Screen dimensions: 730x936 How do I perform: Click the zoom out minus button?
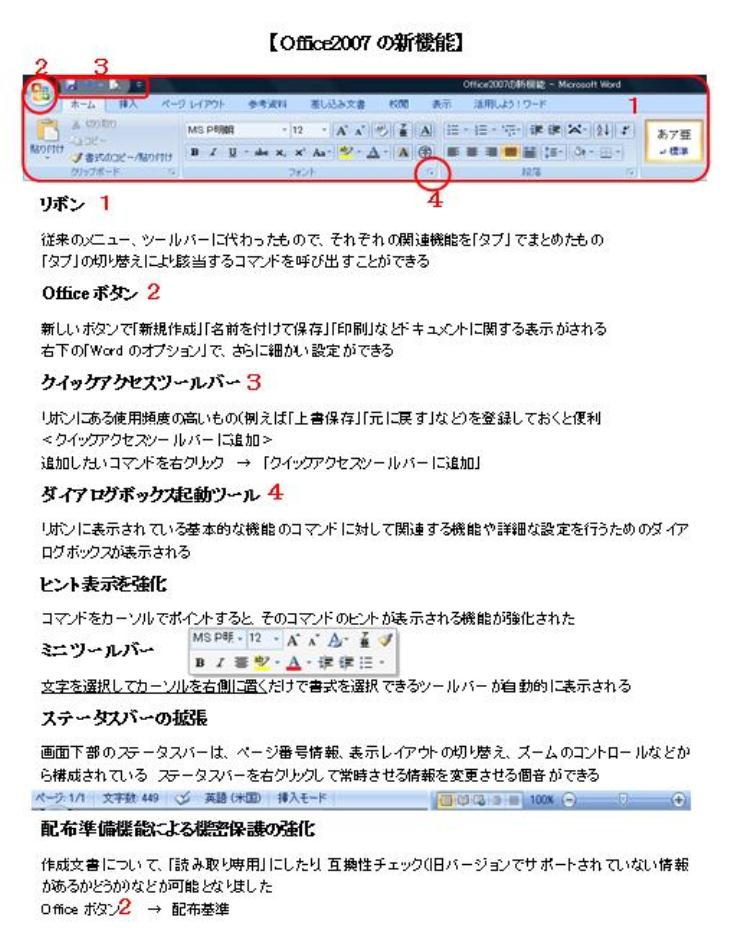[569, 800]
